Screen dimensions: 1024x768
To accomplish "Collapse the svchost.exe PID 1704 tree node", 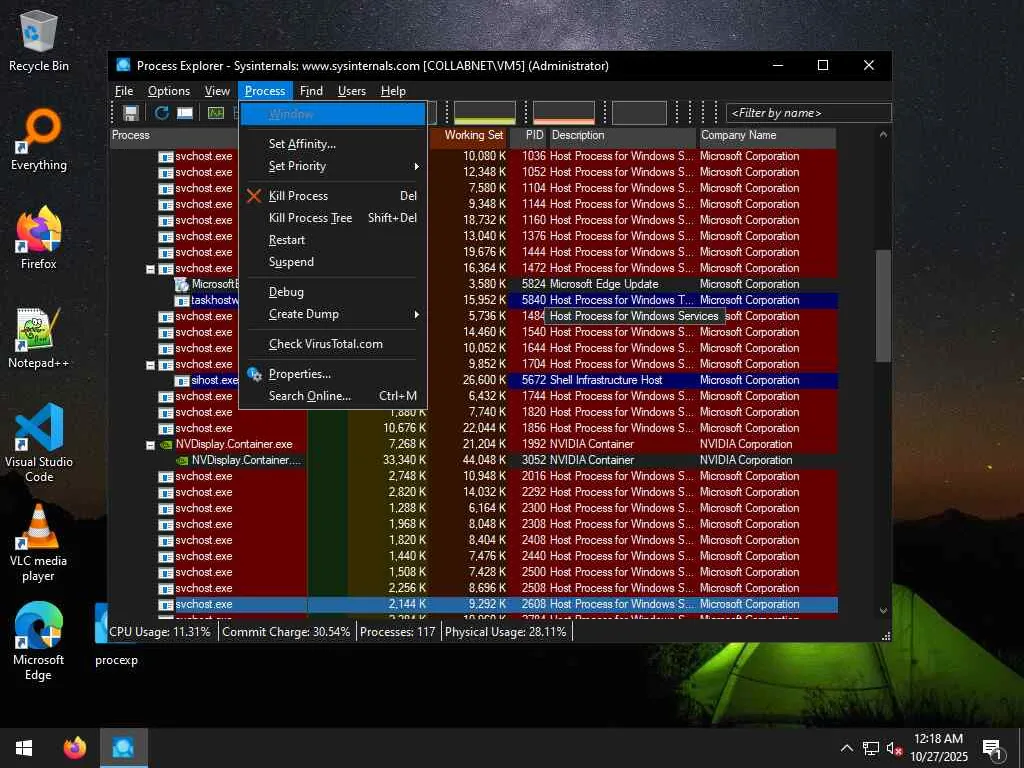I will 150,364.
